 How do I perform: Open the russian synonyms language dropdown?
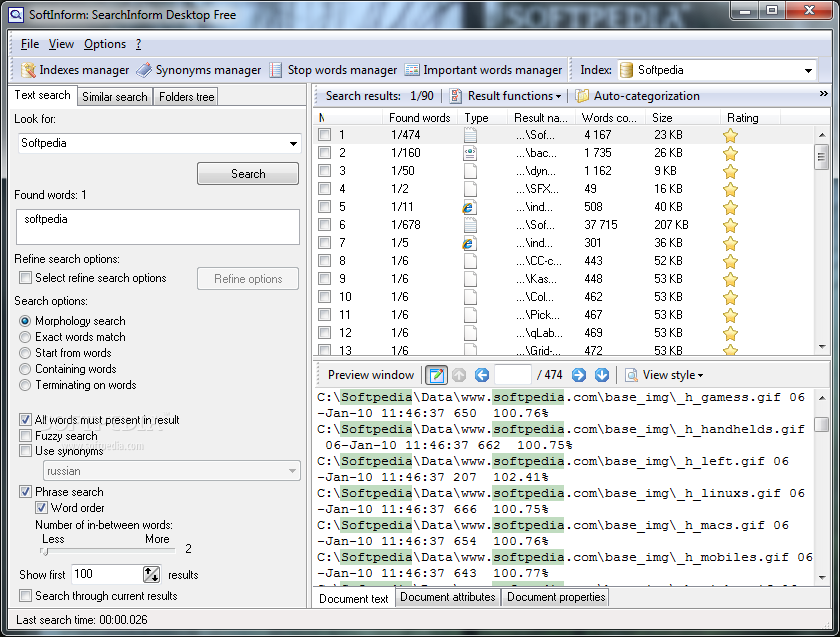[x=292, y=471]
